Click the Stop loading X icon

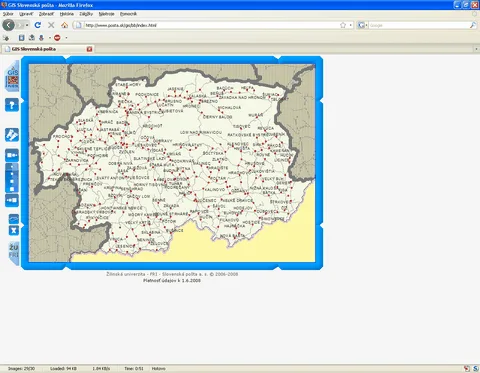[x=51, y=25]
